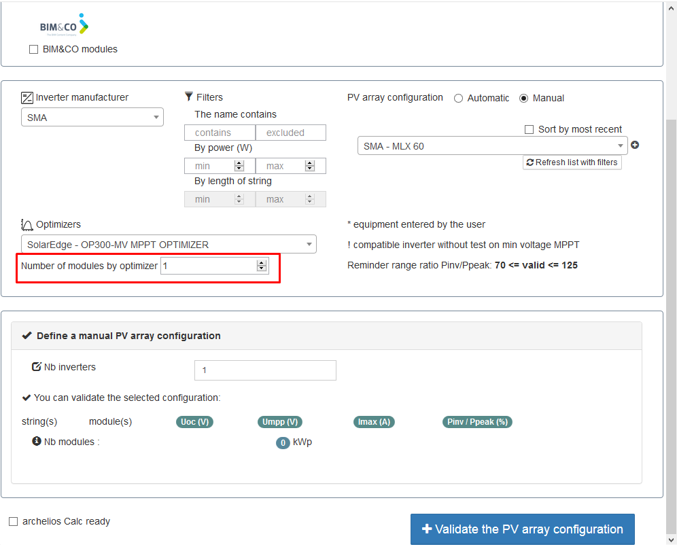Viewport: 677px width, 545px height.
Task: Focus the Number of modules by optimizer field
Action: pyautogui.click(x=214, y=266)
